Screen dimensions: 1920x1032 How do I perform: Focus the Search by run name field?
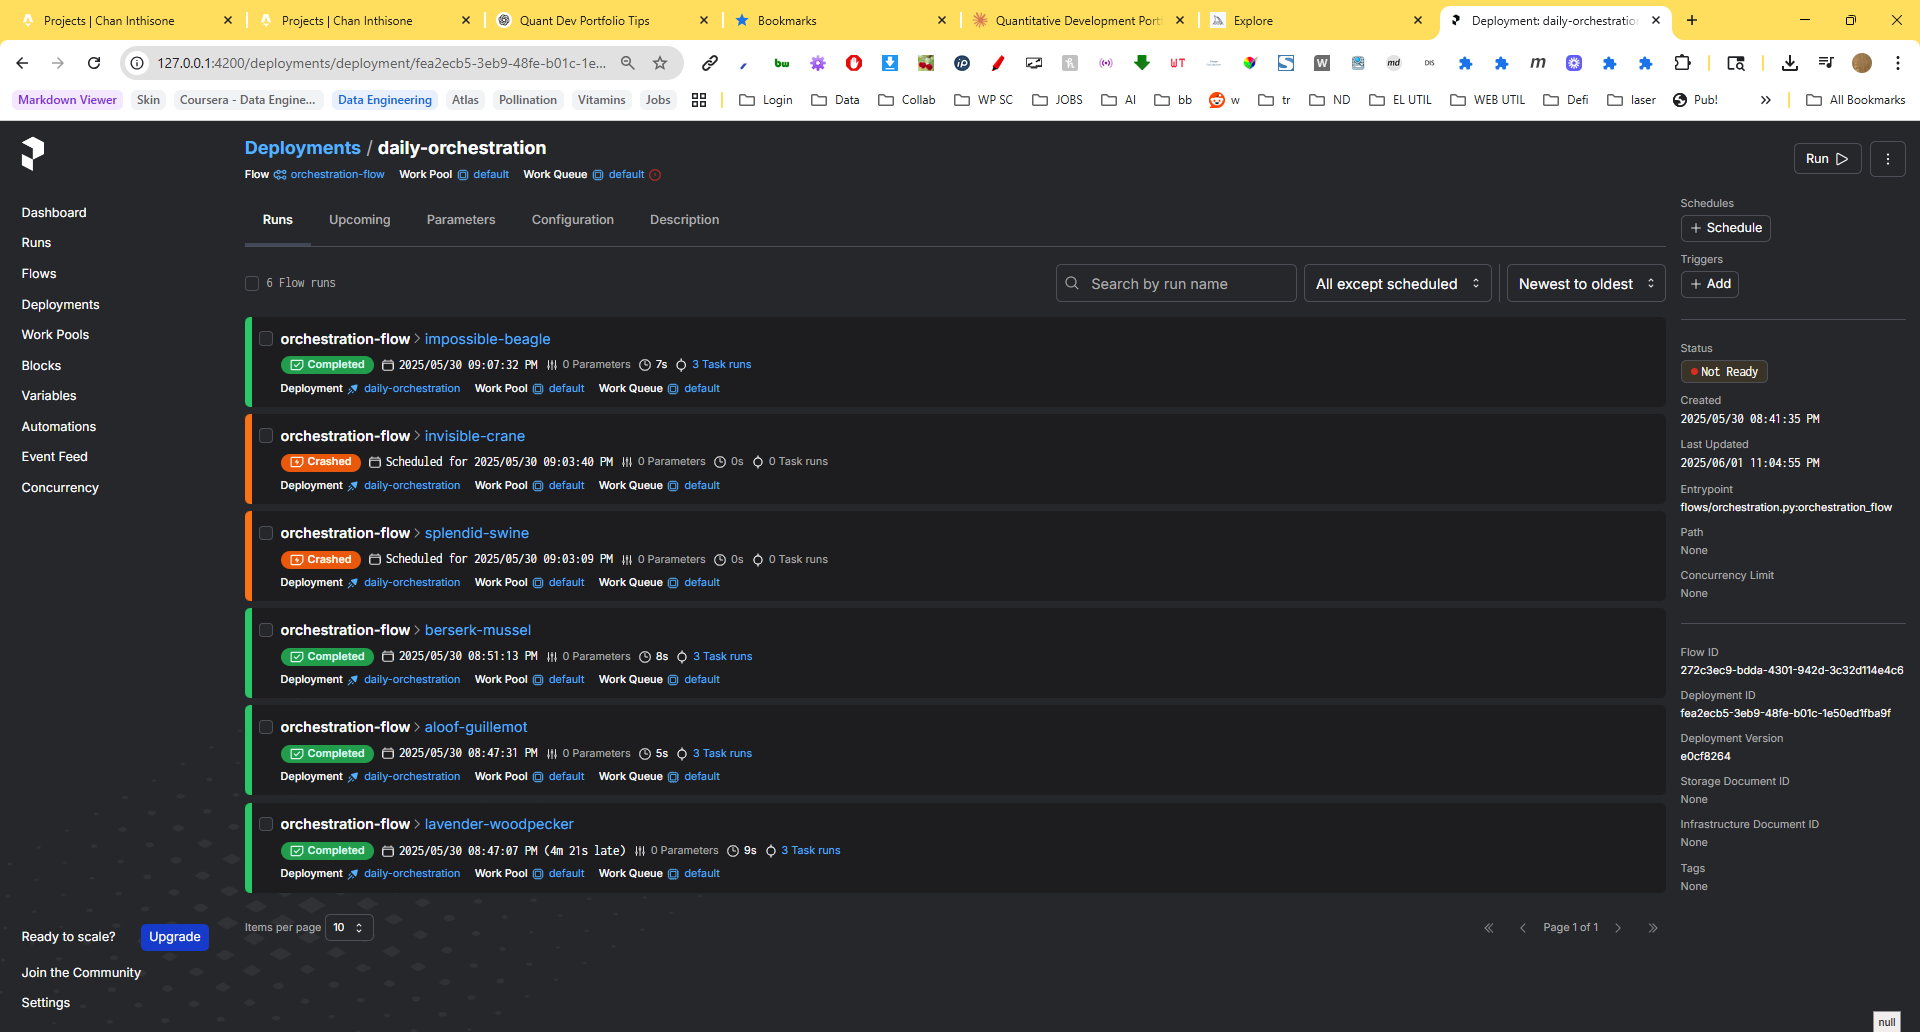click(x=1185, y=284)
